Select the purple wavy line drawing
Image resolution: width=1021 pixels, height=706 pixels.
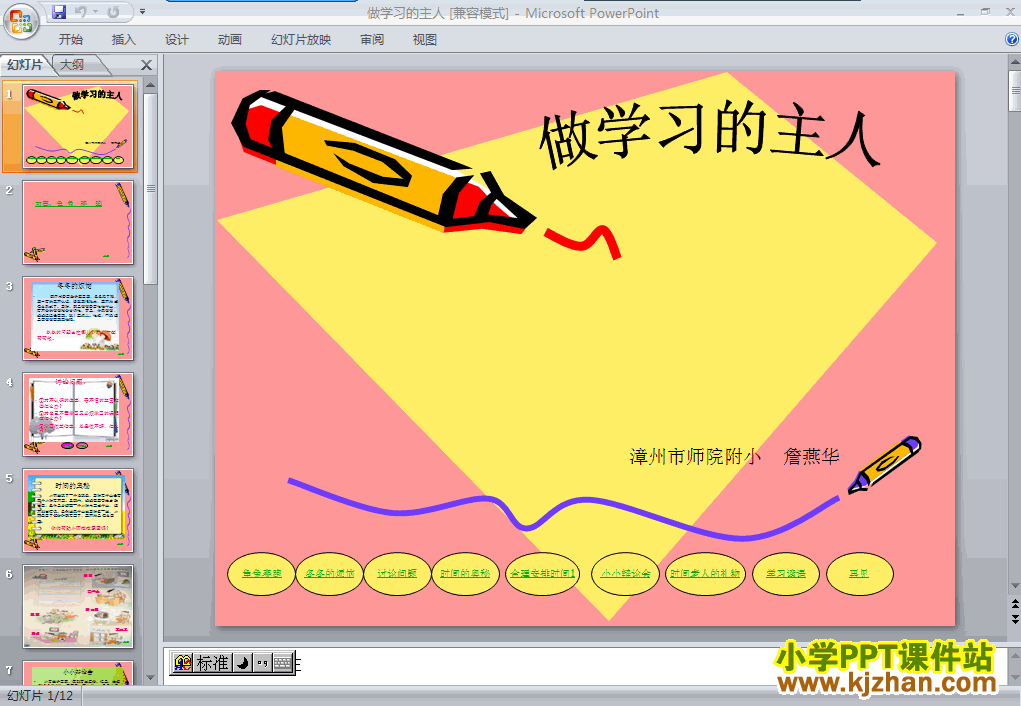tap(564, 509)
